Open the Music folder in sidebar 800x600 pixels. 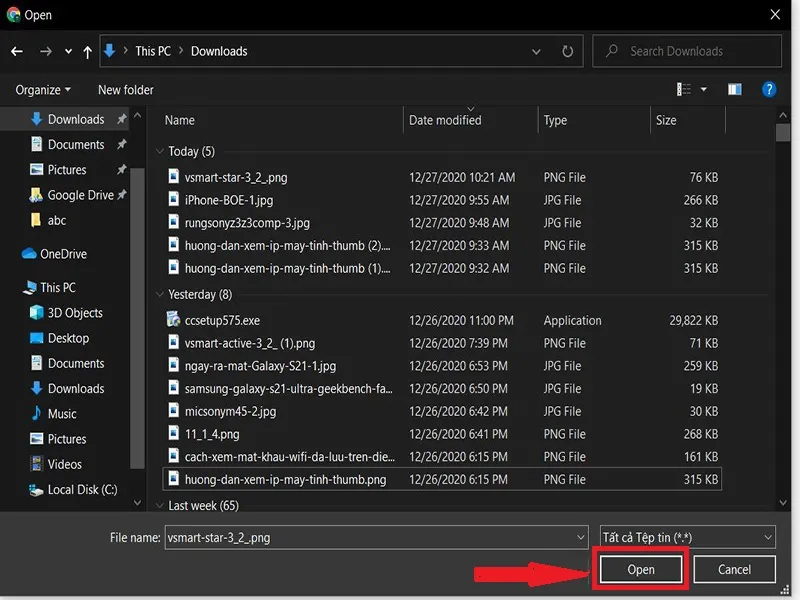(62, 414)
